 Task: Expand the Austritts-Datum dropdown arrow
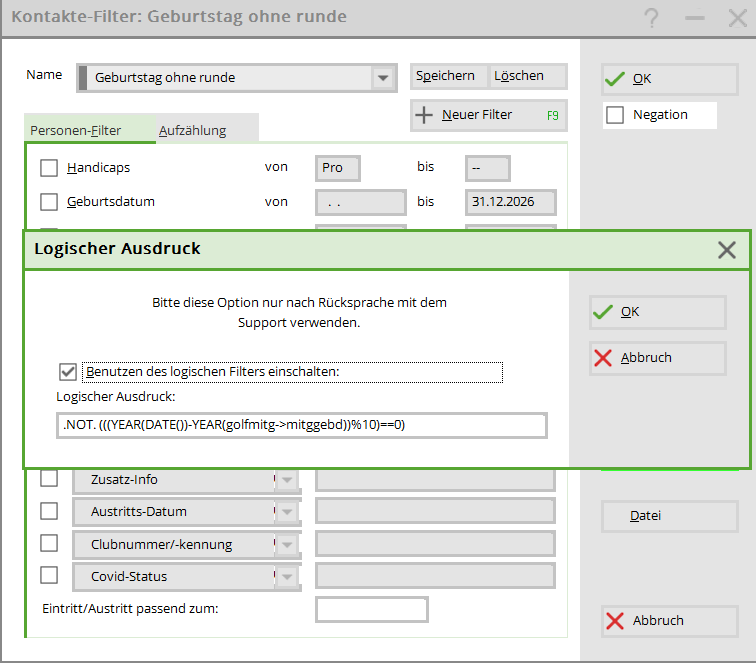(287, 512)
